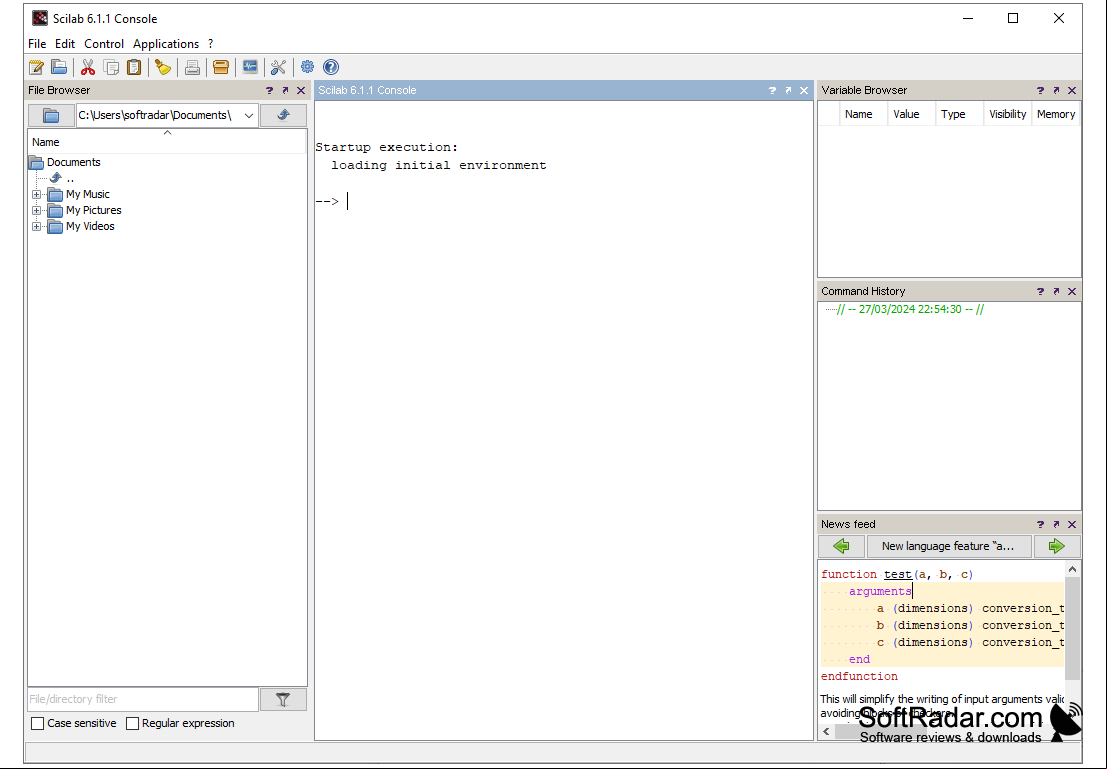
Task: Undock the Command History panel
Action: tap(1056, 292)
